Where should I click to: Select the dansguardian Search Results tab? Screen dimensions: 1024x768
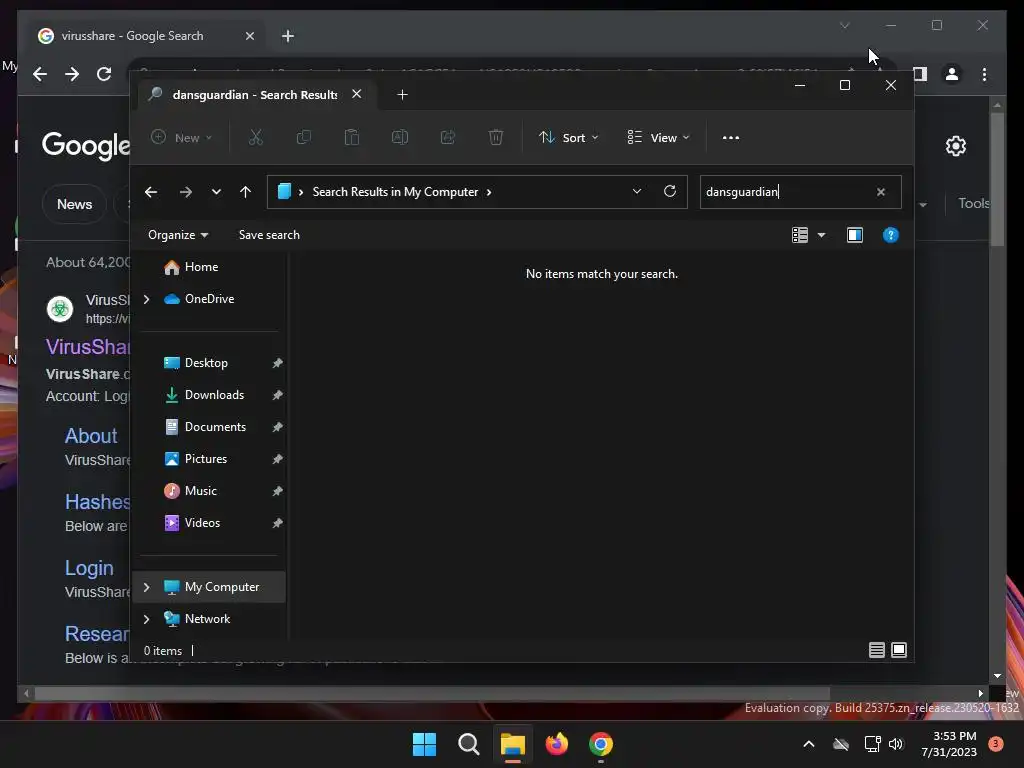pyautogui.click(x=255, y=95)
